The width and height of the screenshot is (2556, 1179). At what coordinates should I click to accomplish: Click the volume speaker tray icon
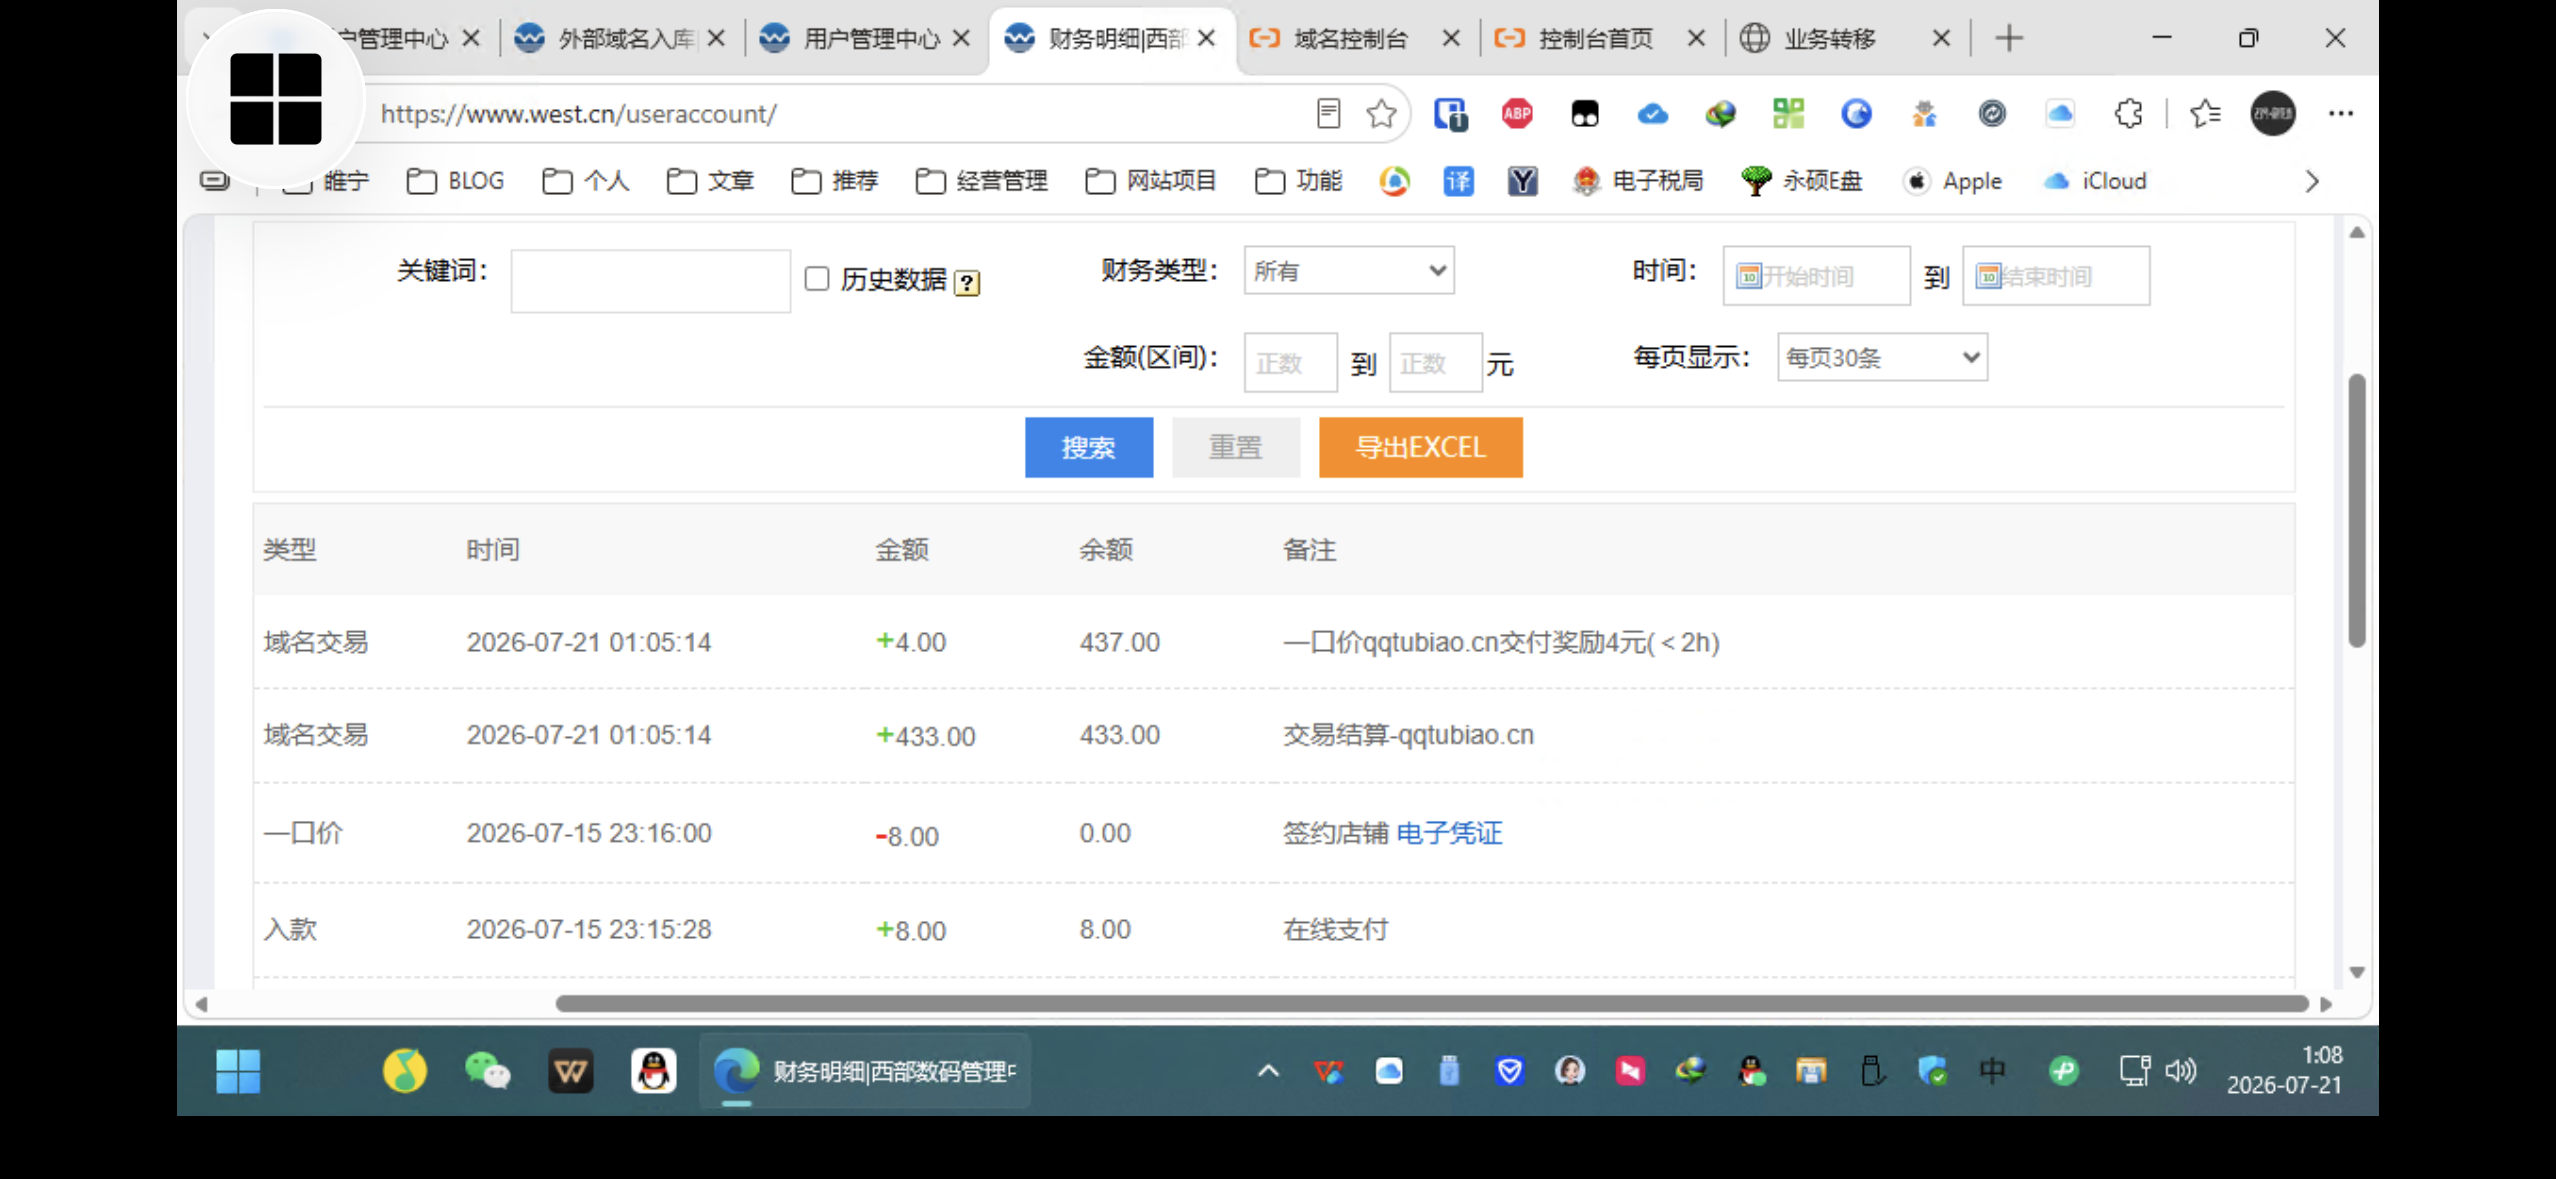click(2181, 1071)
